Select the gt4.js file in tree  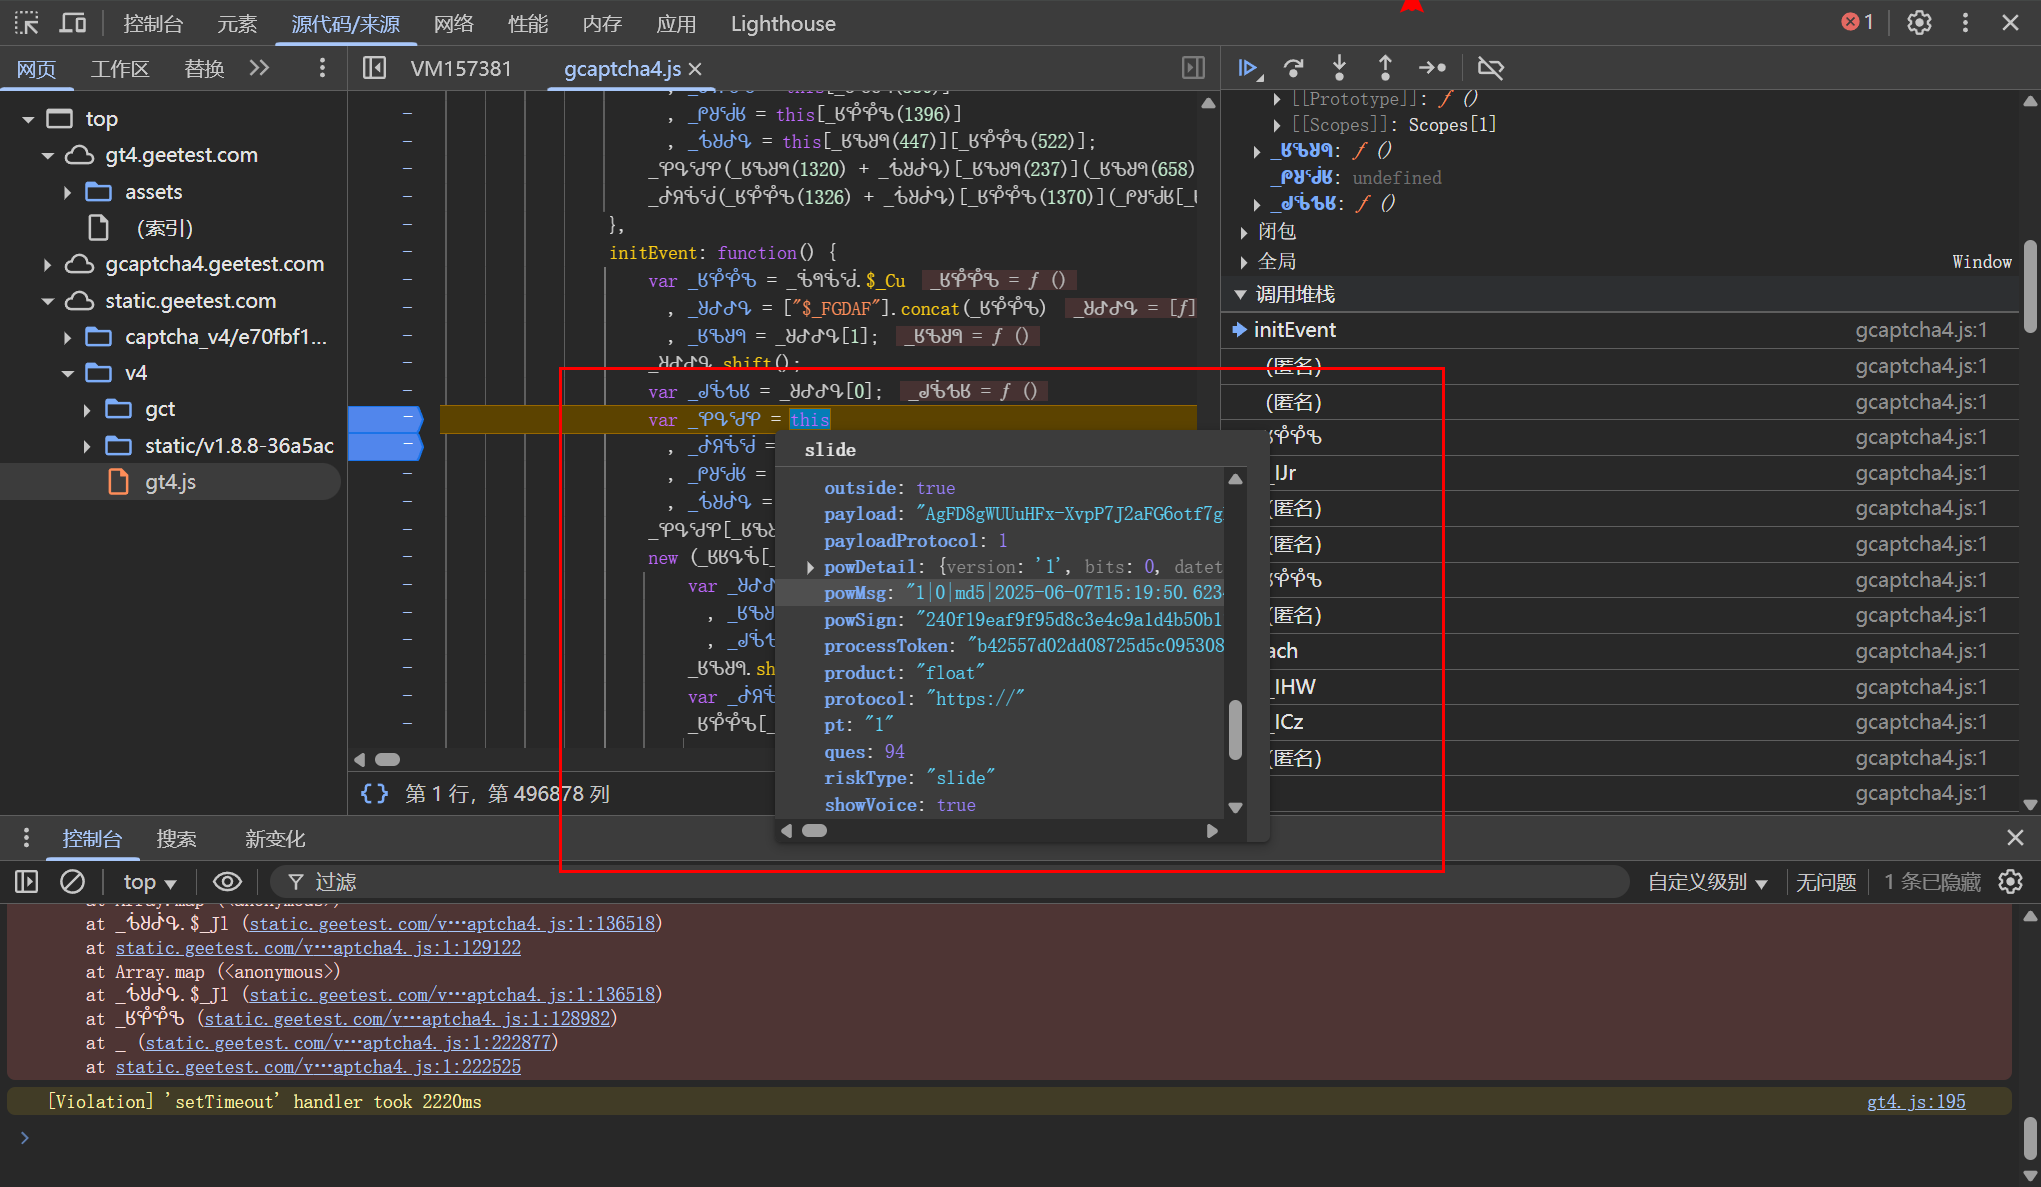pyautogui.click(x=170, y=482)
